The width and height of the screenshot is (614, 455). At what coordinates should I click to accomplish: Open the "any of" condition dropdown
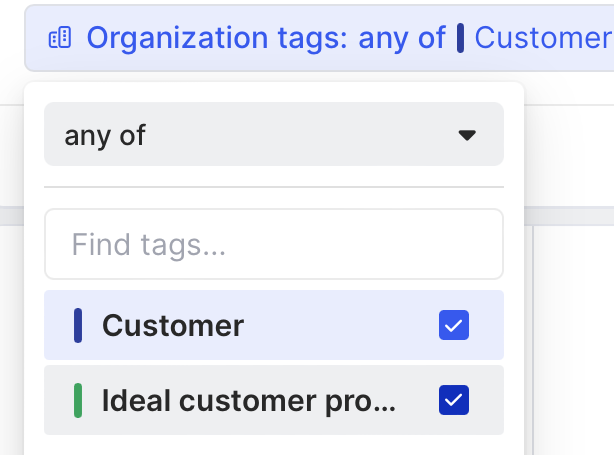tap(273, 135)
